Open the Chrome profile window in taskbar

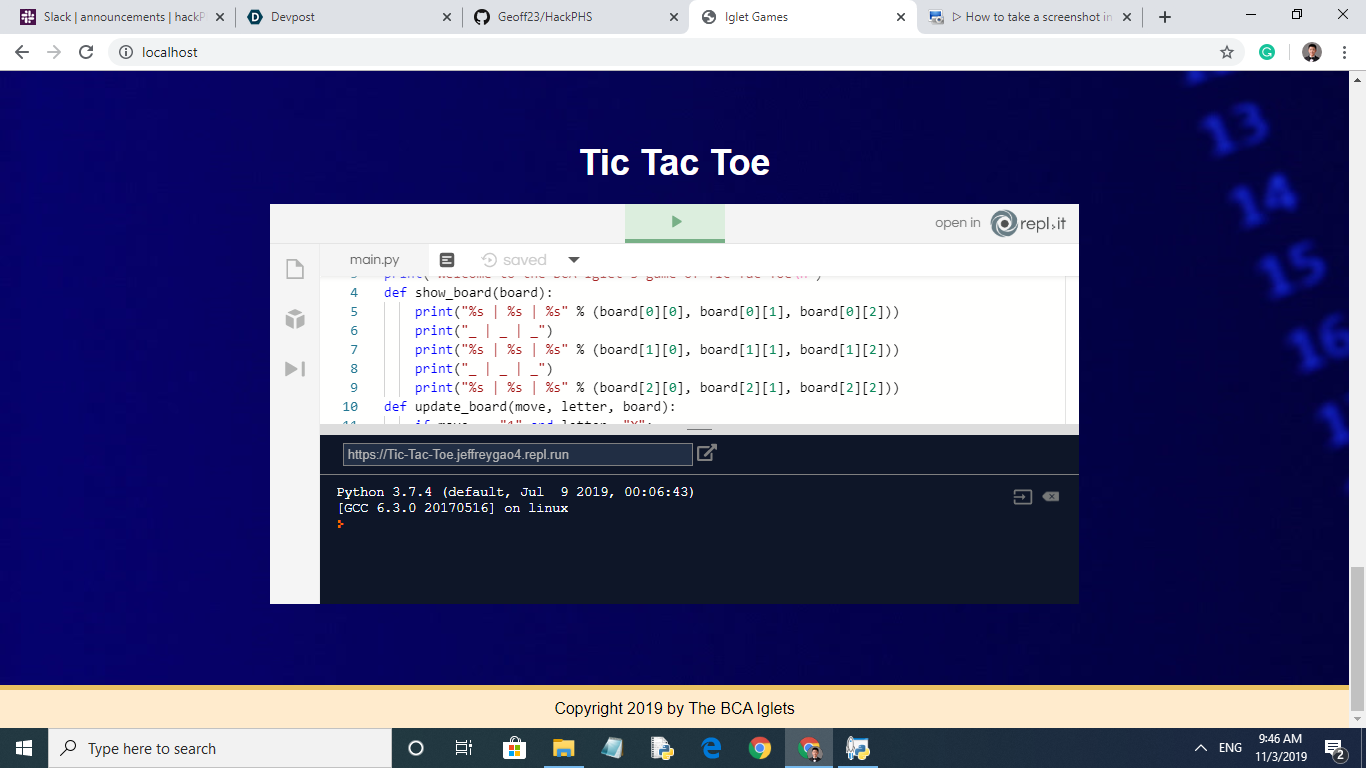[809, 748]
